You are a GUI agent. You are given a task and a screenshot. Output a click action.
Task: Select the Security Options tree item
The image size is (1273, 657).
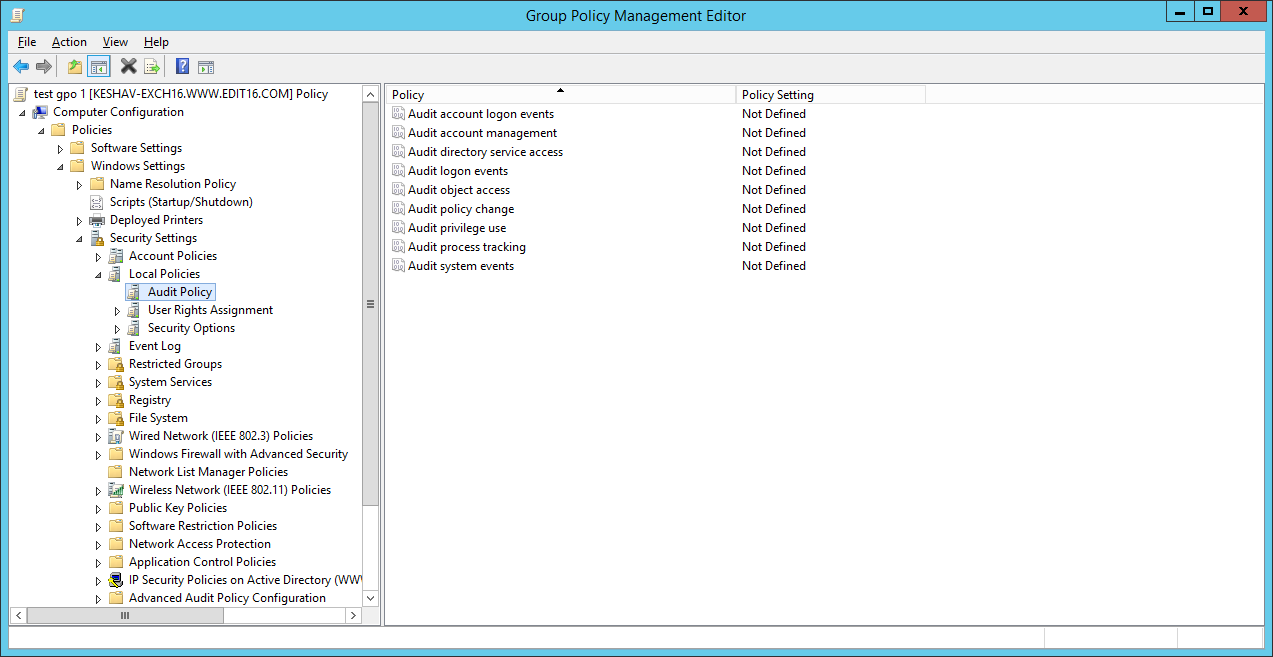point(191,328)
